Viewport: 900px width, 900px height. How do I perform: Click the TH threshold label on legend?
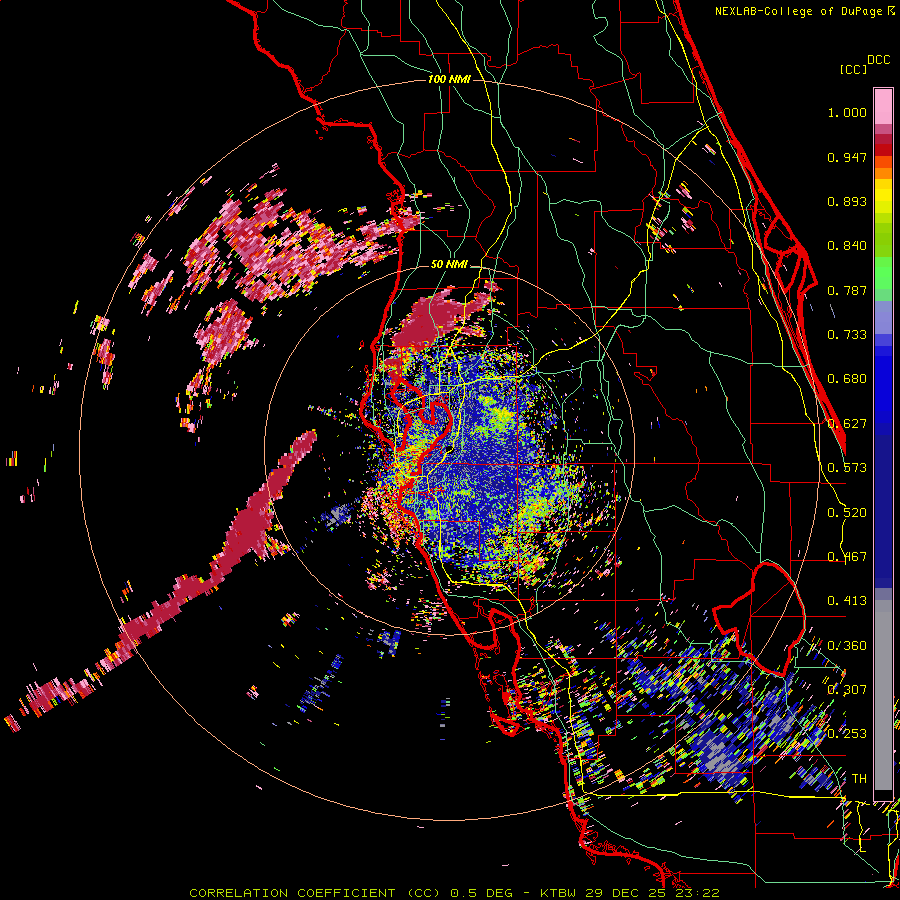pyautogui.click(x=859, y=778)
